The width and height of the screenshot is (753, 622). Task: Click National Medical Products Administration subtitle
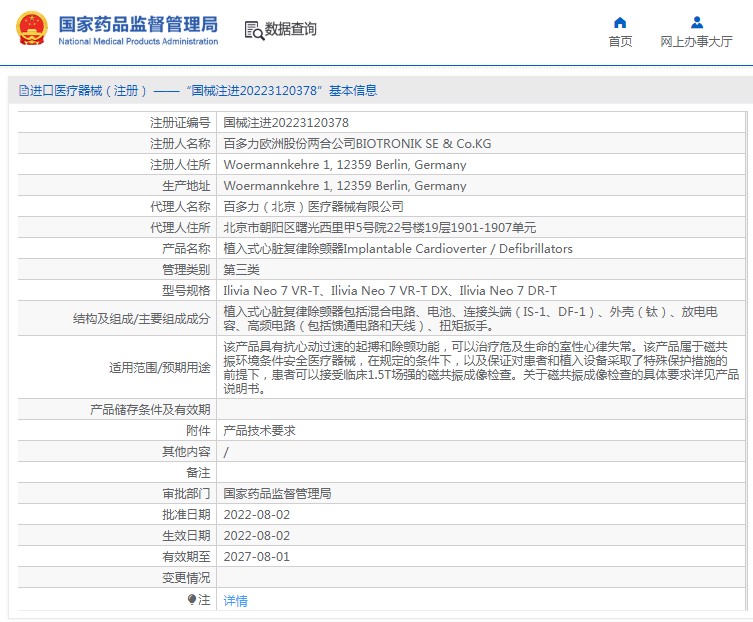click(138, 41)
